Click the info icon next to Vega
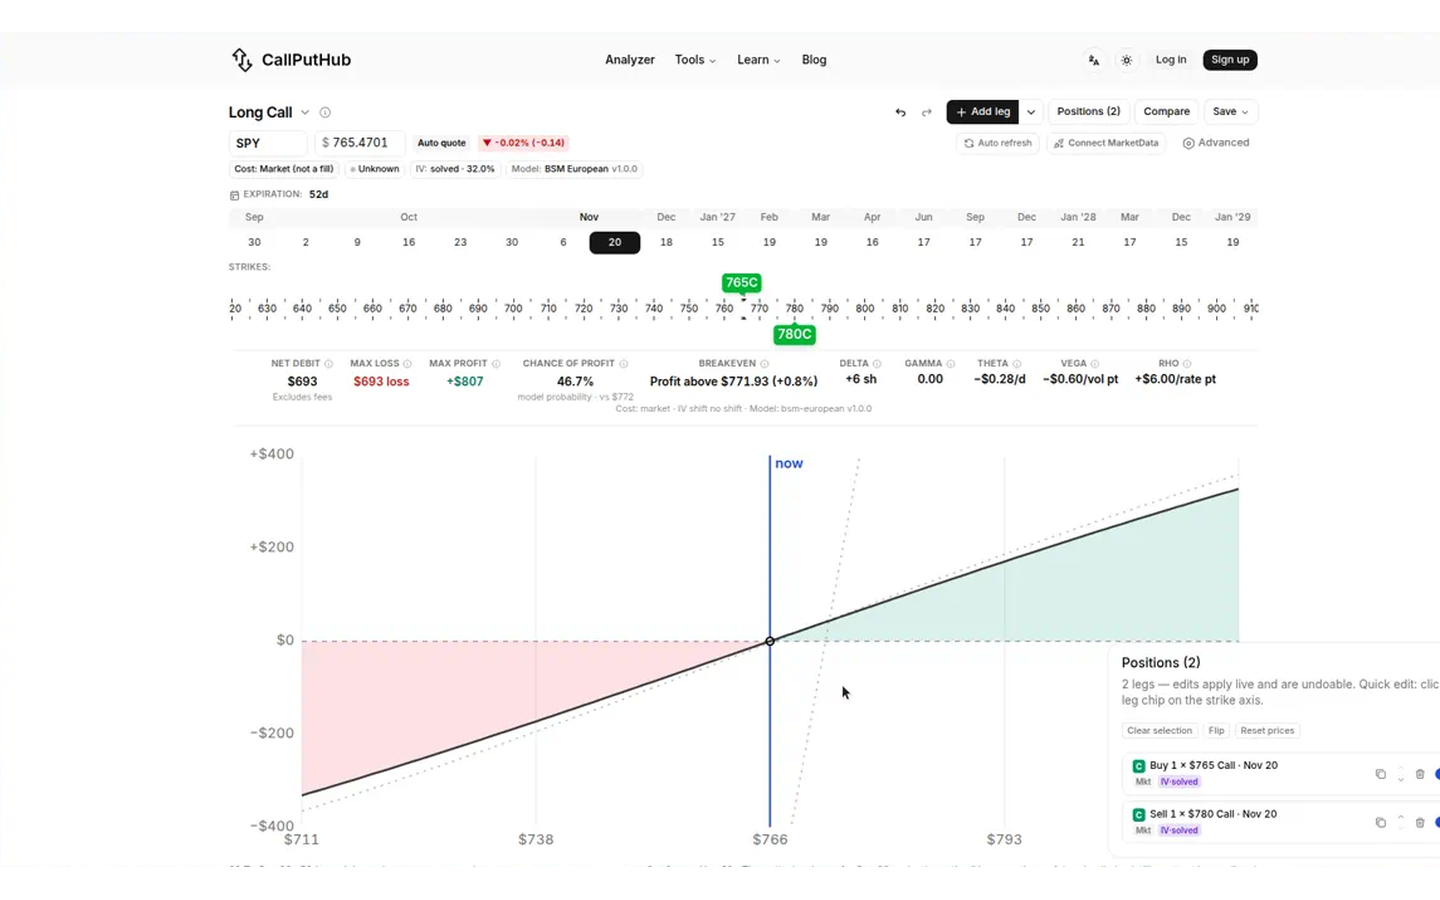The width and height of the screenshot is (1440, 900). pos(1095,364)
